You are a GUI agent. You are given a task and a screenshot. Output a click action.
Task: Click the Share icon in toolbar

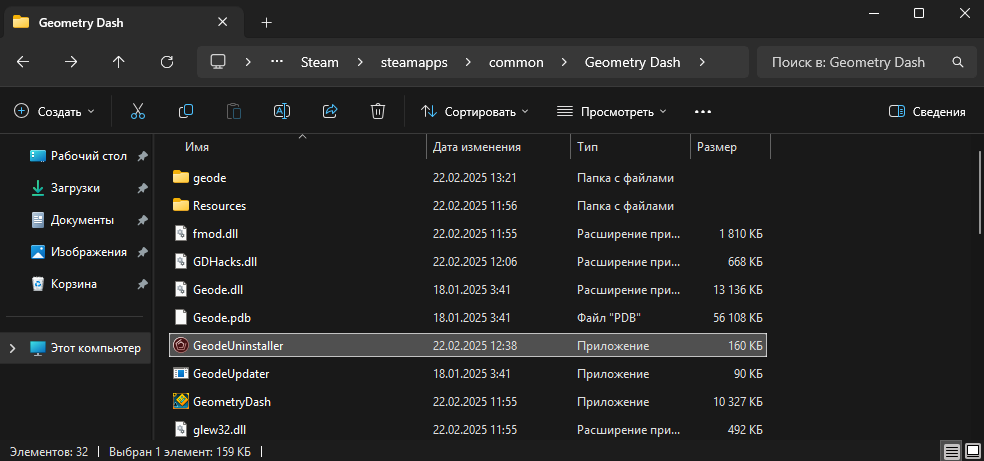tap(330, 111)
